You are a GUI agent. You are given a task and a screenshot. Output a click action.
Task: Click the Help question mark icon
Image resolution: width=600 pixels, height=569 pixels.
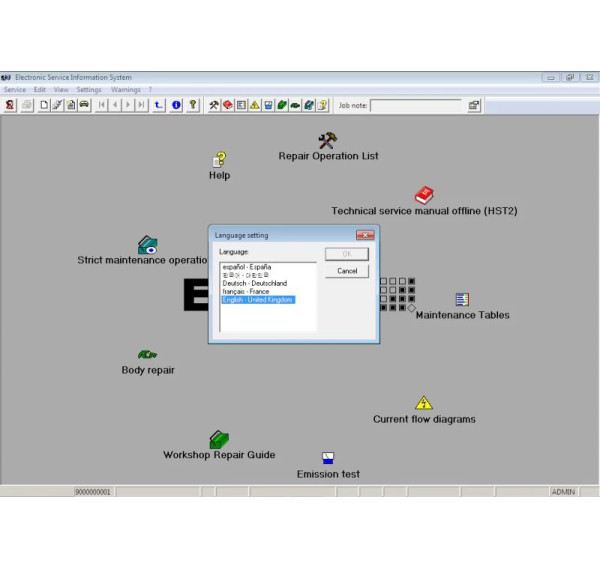(219, 159)
